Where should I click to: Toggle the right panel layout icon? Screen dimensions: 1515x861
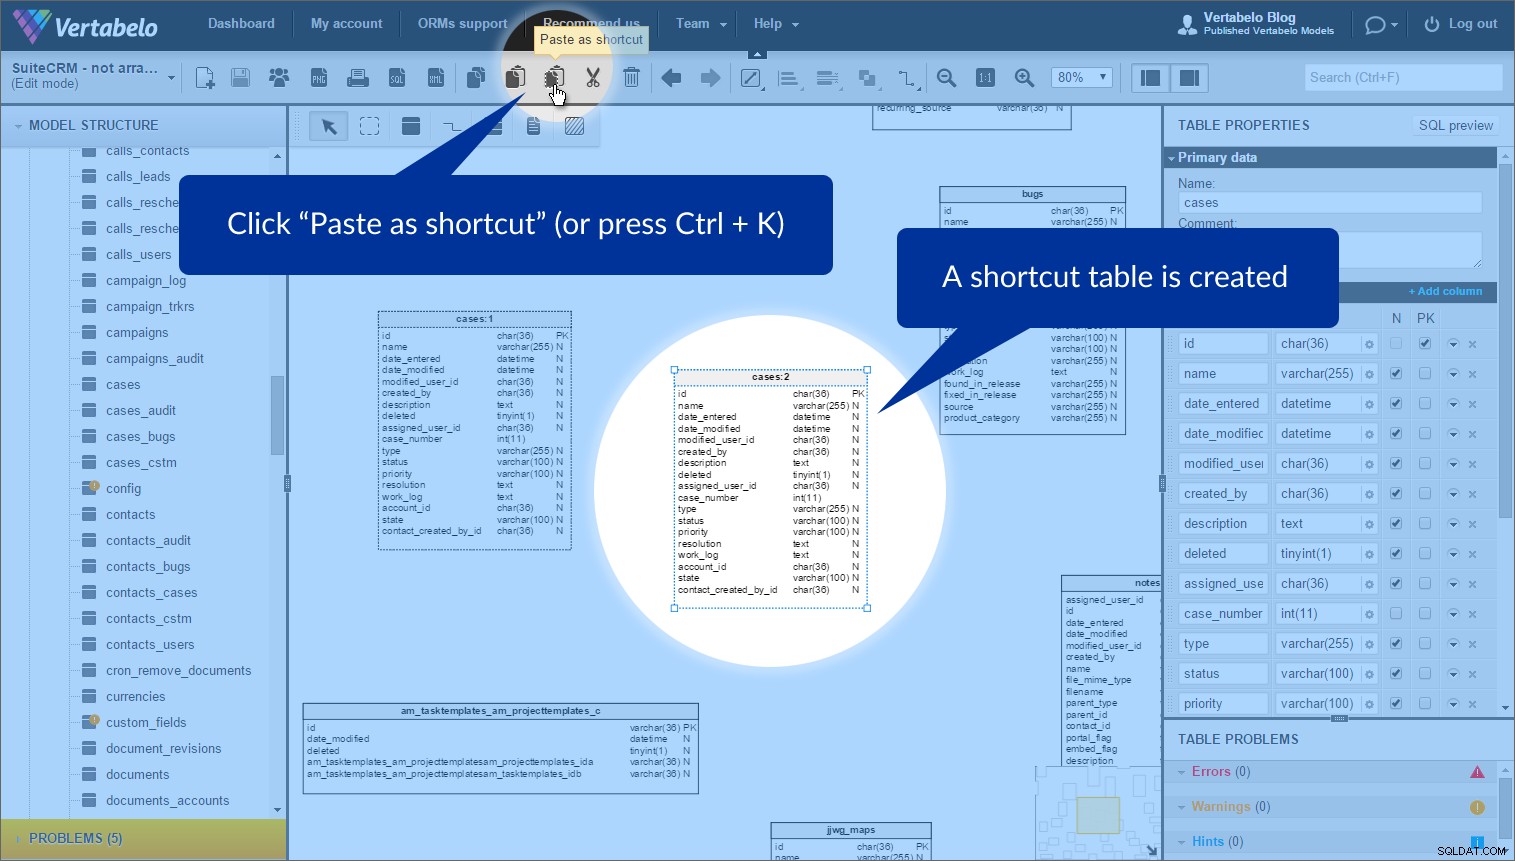[1189, 77]
